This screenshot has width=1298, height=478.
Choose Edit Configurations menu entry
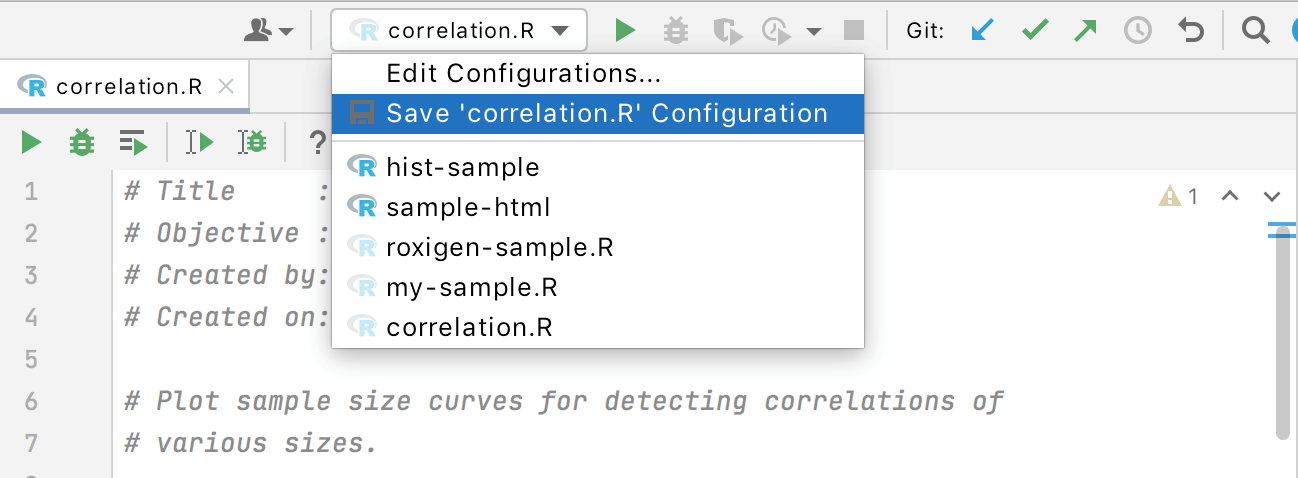(x=523, y=73)
